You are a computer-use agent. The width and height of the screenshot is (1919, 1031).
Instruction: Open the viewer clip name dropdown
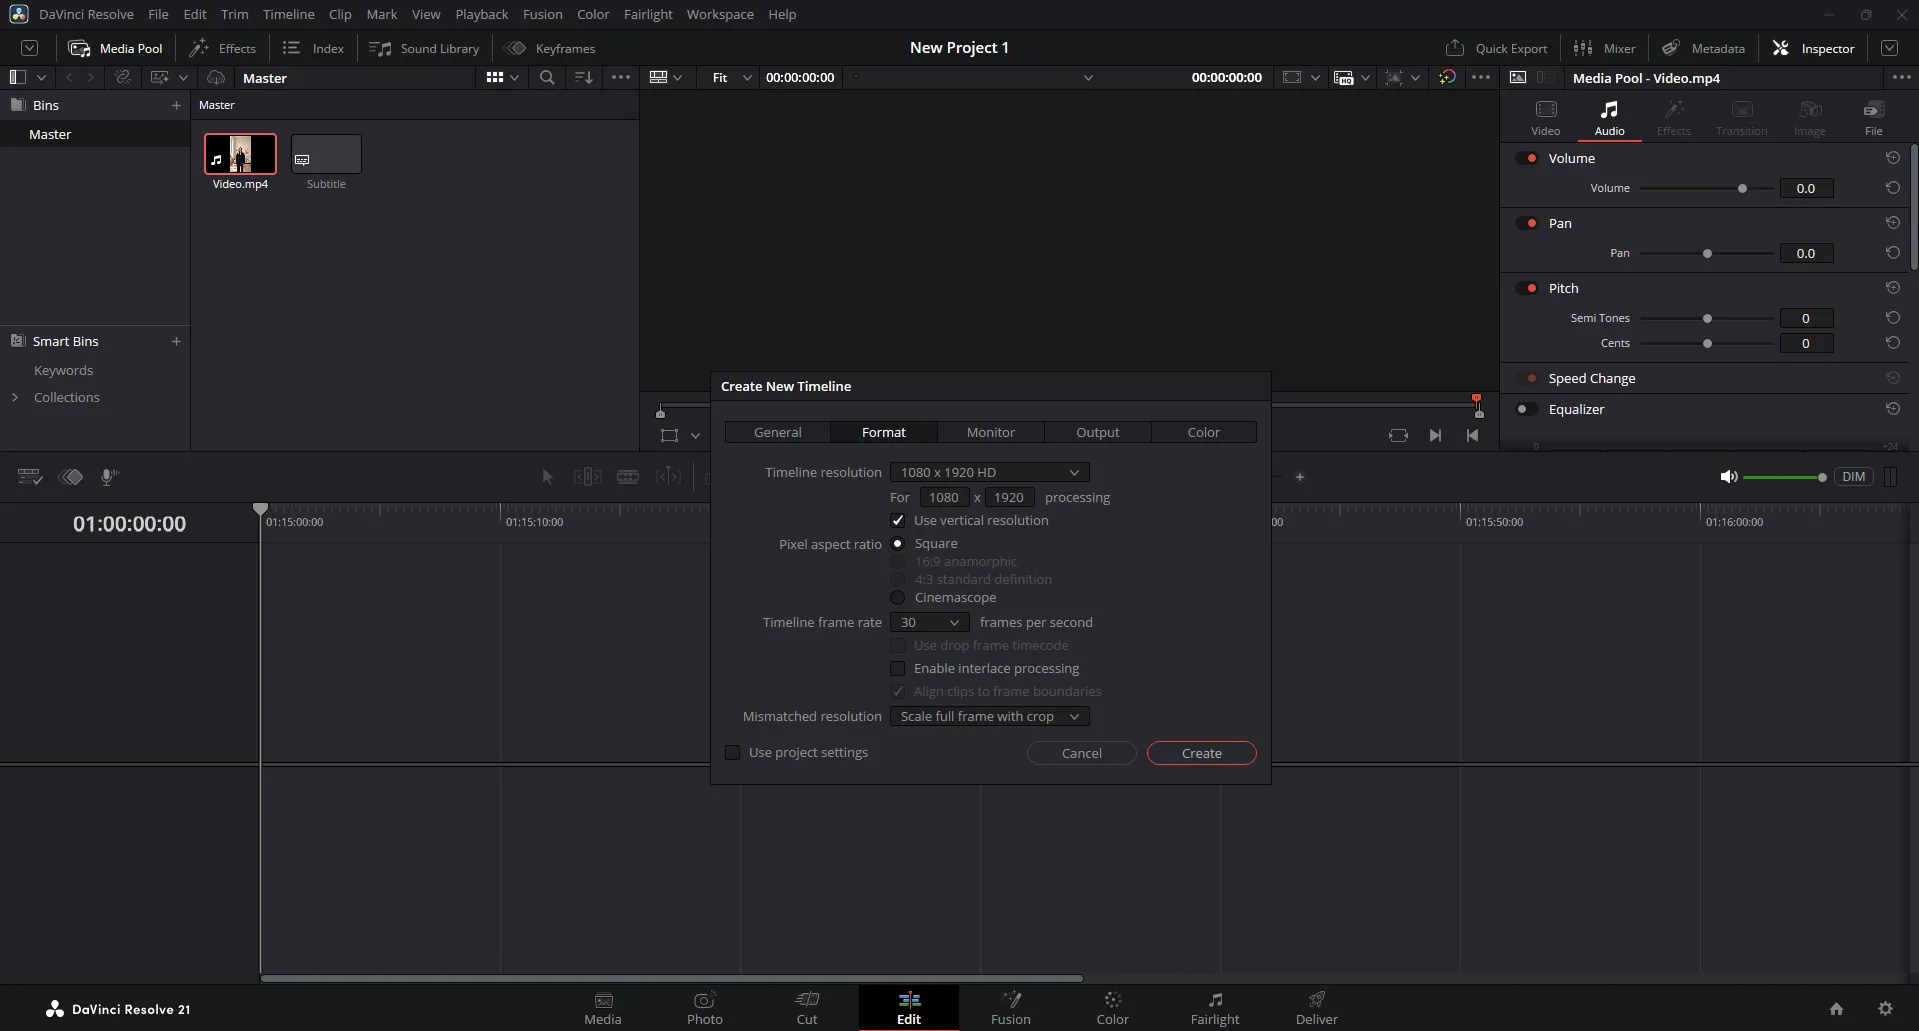[x=1088, y=77]
